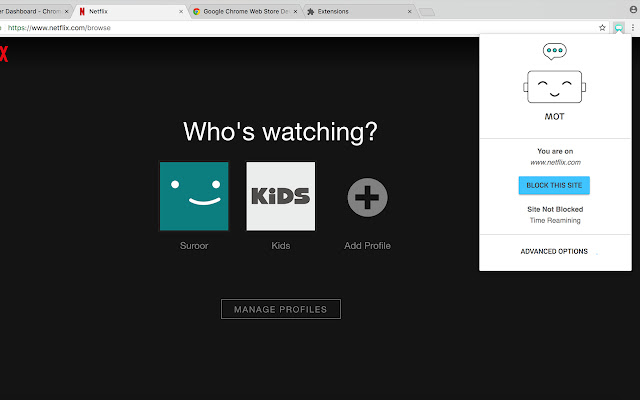Click the Add Profile plus icon
This screenshot has width=640, height=400.
click(x=367, y=197)
